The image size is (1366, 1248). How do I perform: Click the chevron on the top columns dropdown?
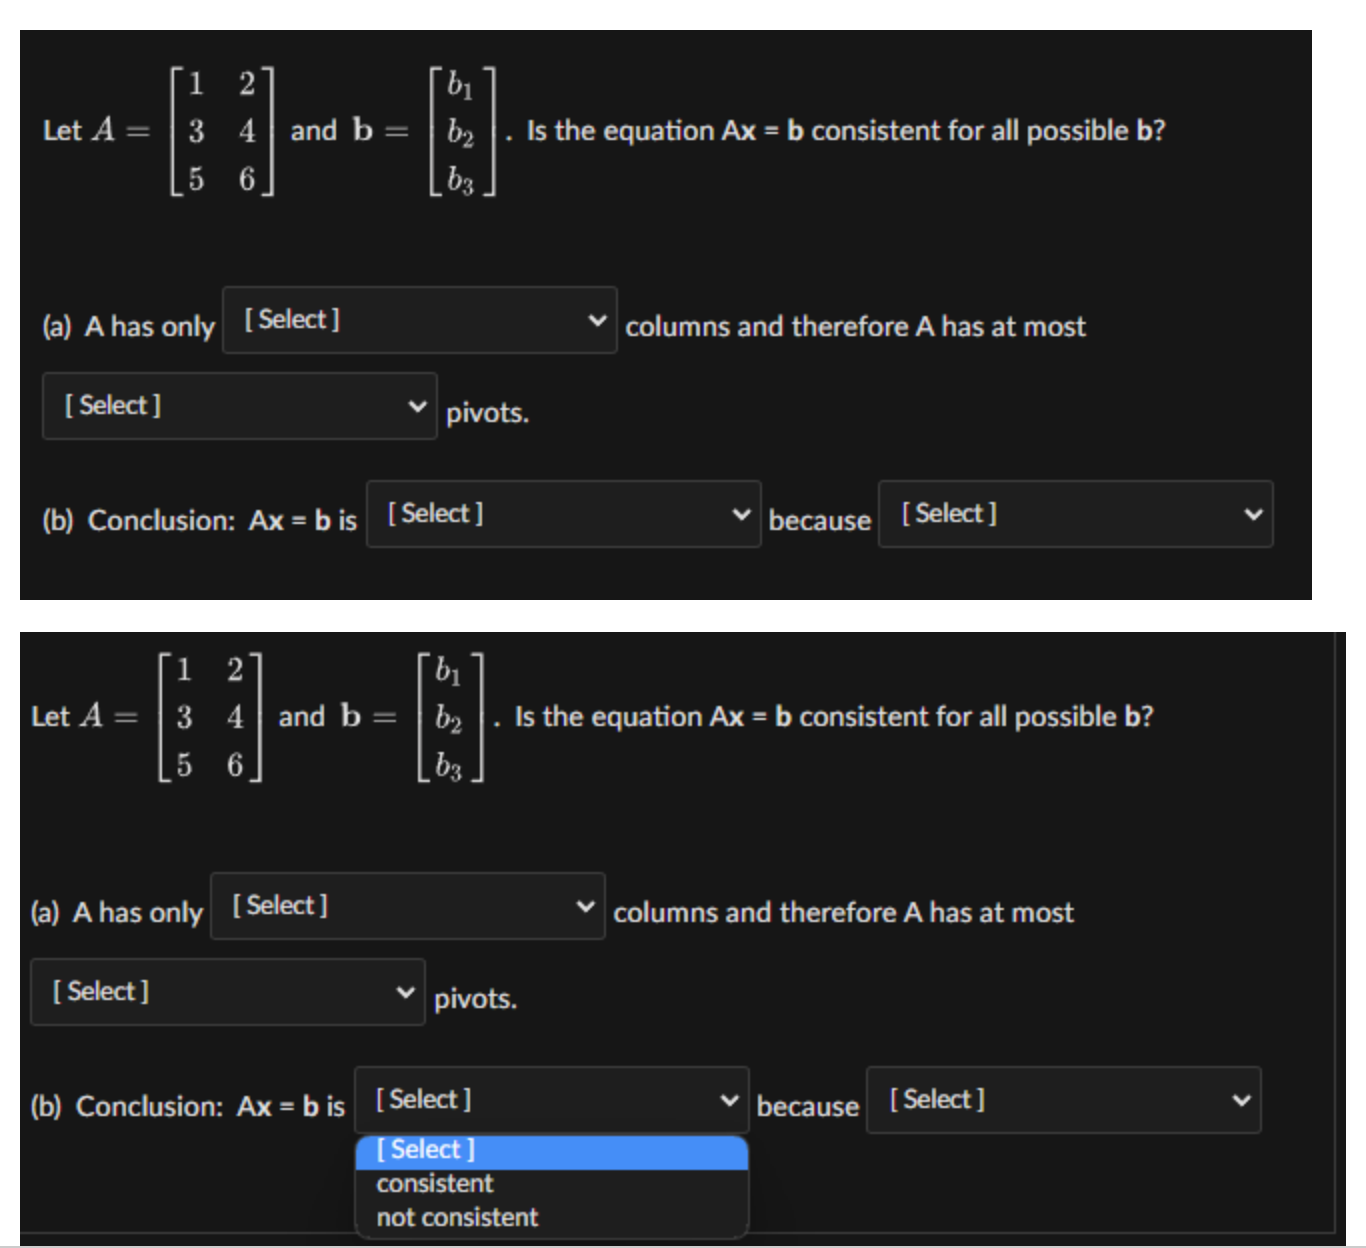point(598,322)
